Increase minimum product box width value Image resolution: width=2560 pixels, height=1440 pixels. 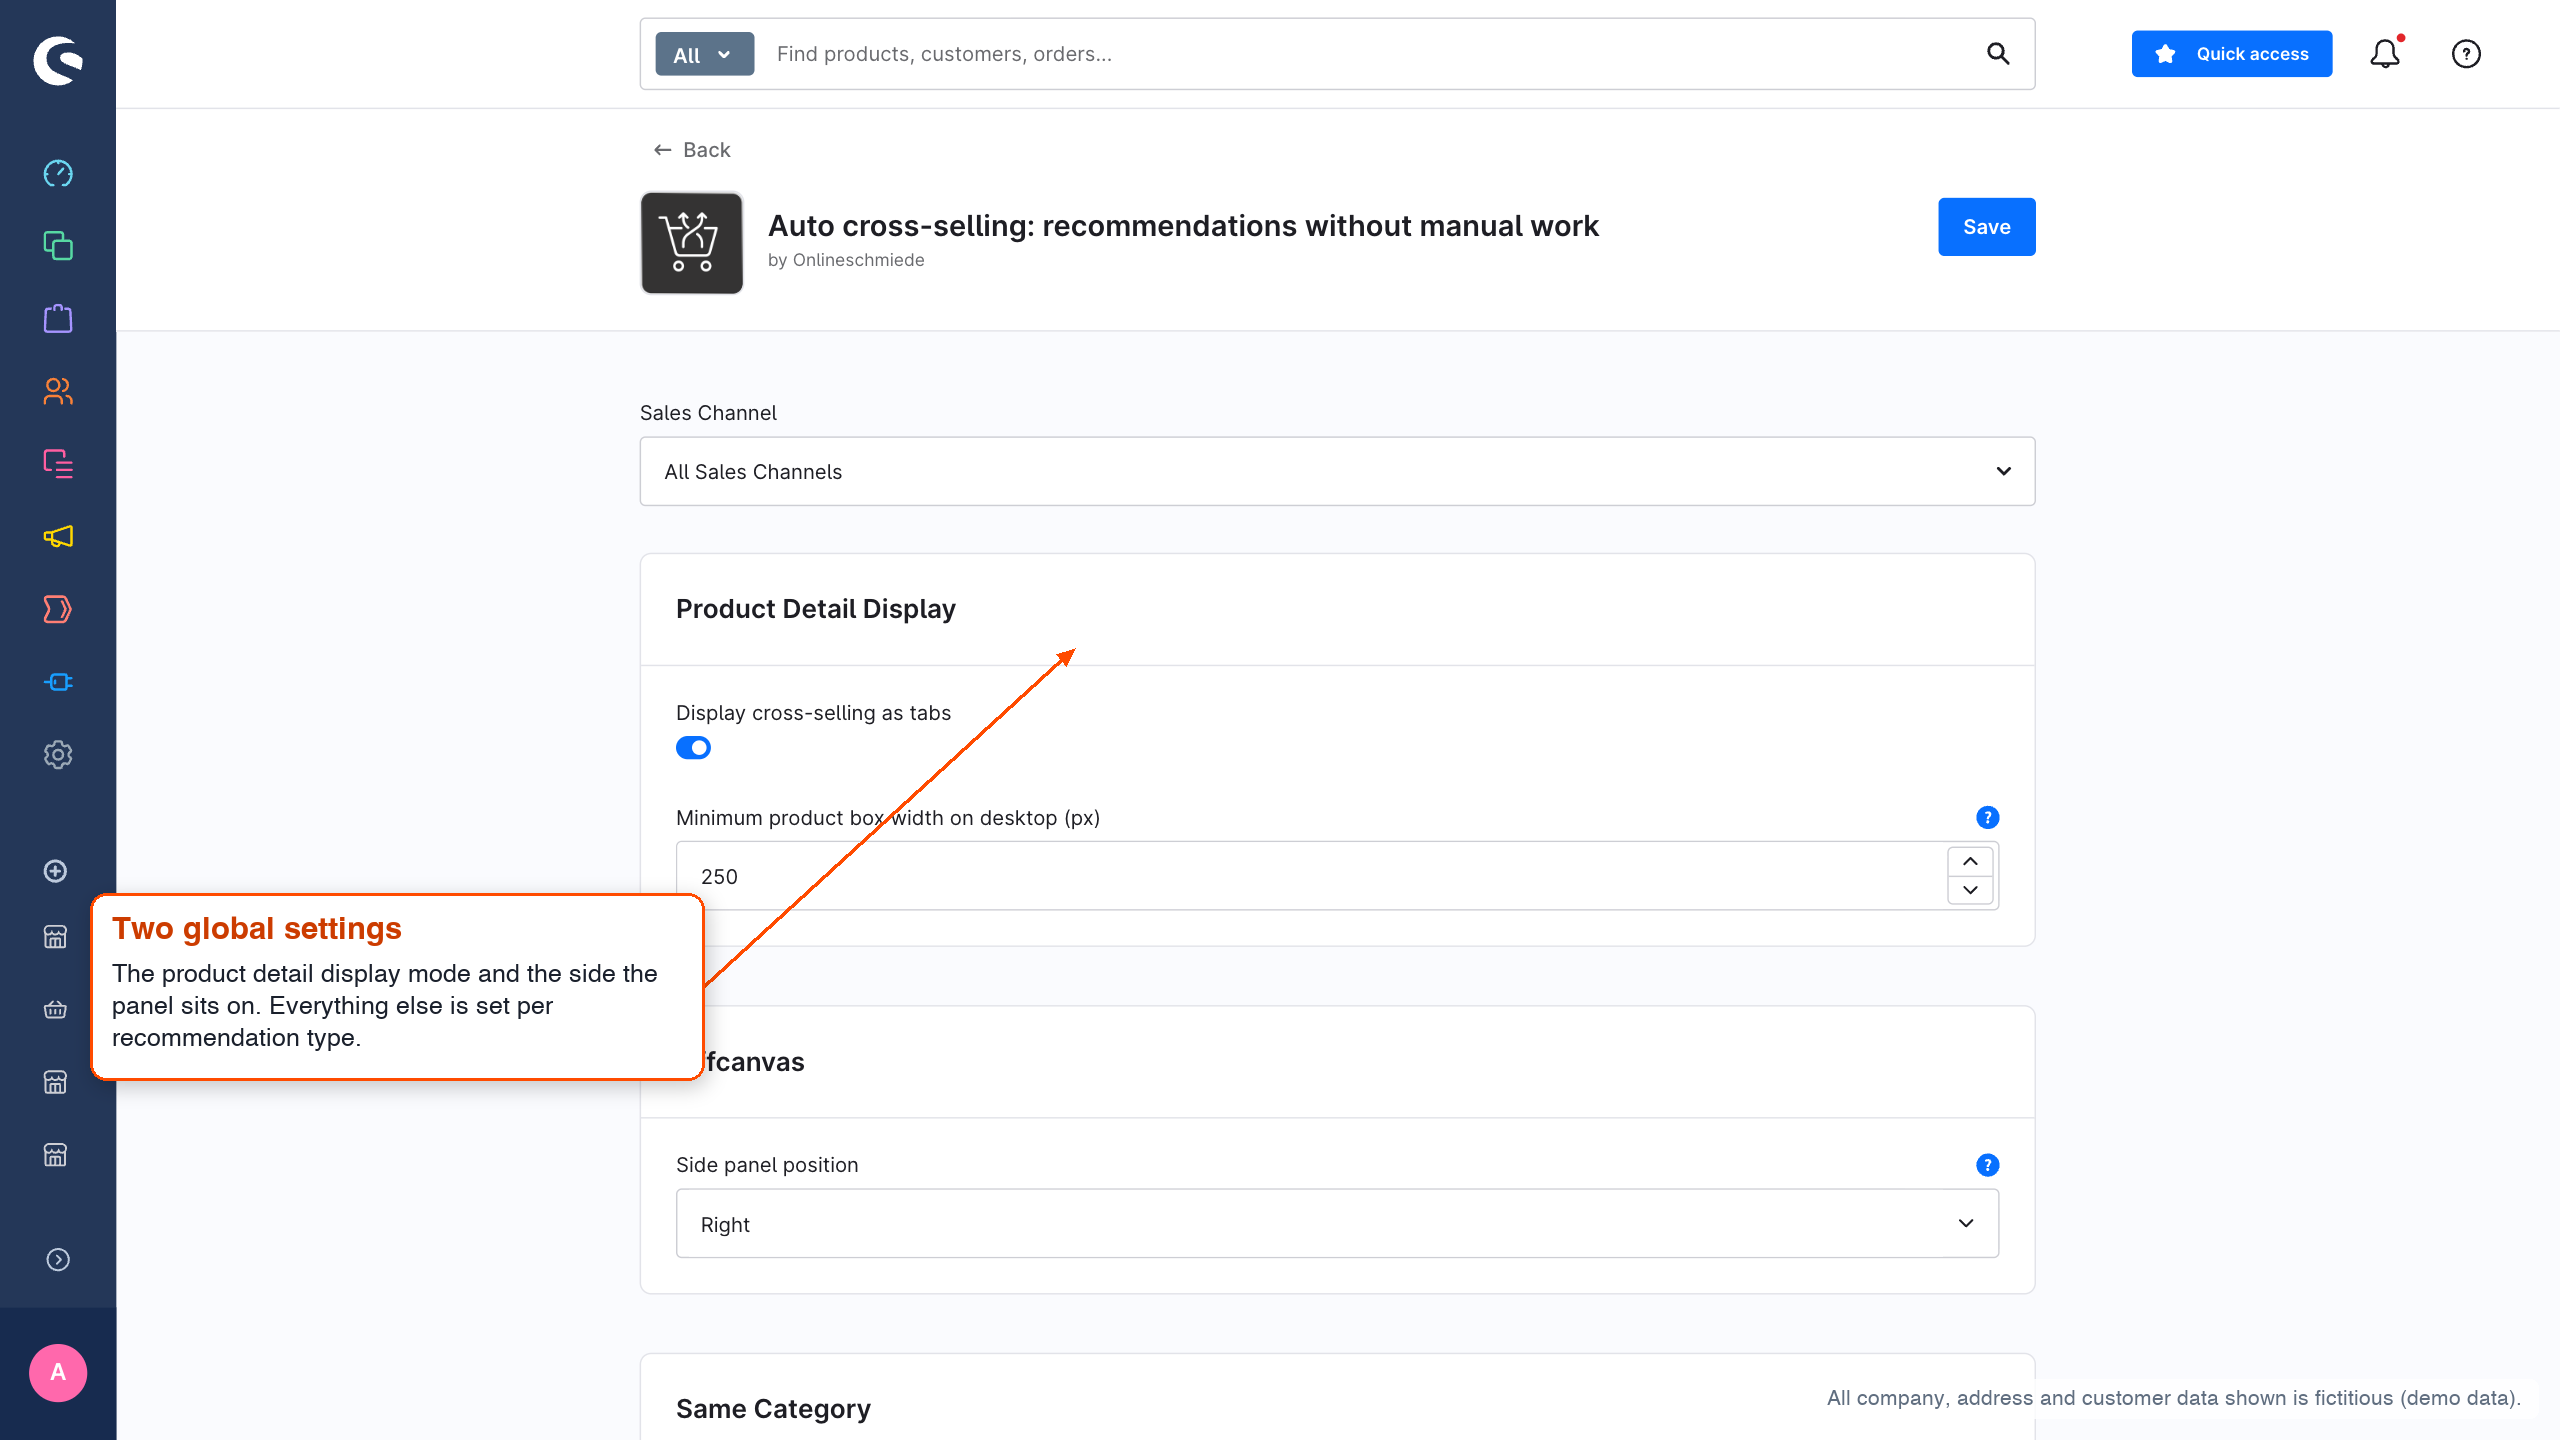[1970, 862]
